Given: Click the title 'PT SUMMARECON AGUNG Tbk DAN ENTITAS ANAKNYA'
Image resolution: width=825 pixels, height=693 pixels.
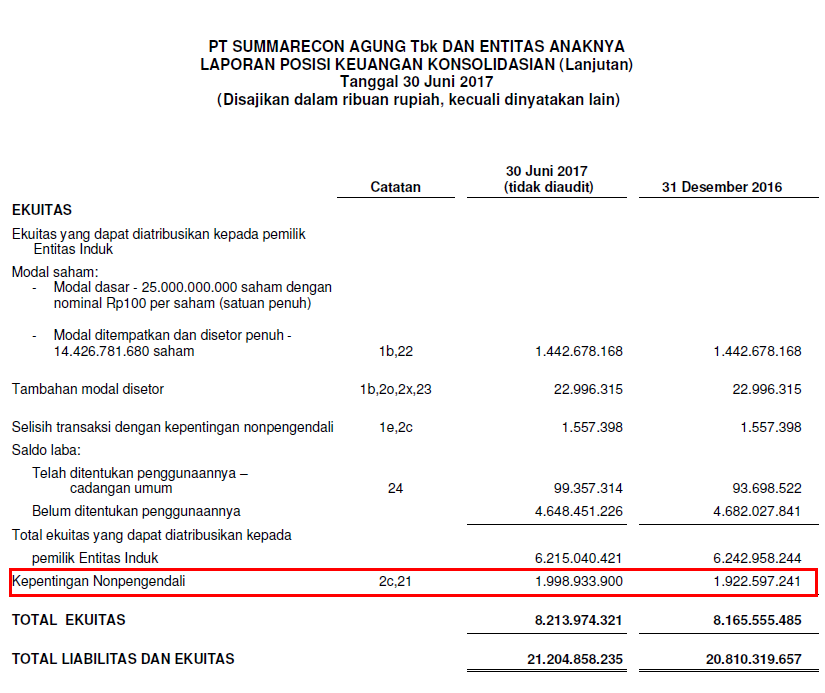Looking at the screenshot, I should (x=416, y=46).
